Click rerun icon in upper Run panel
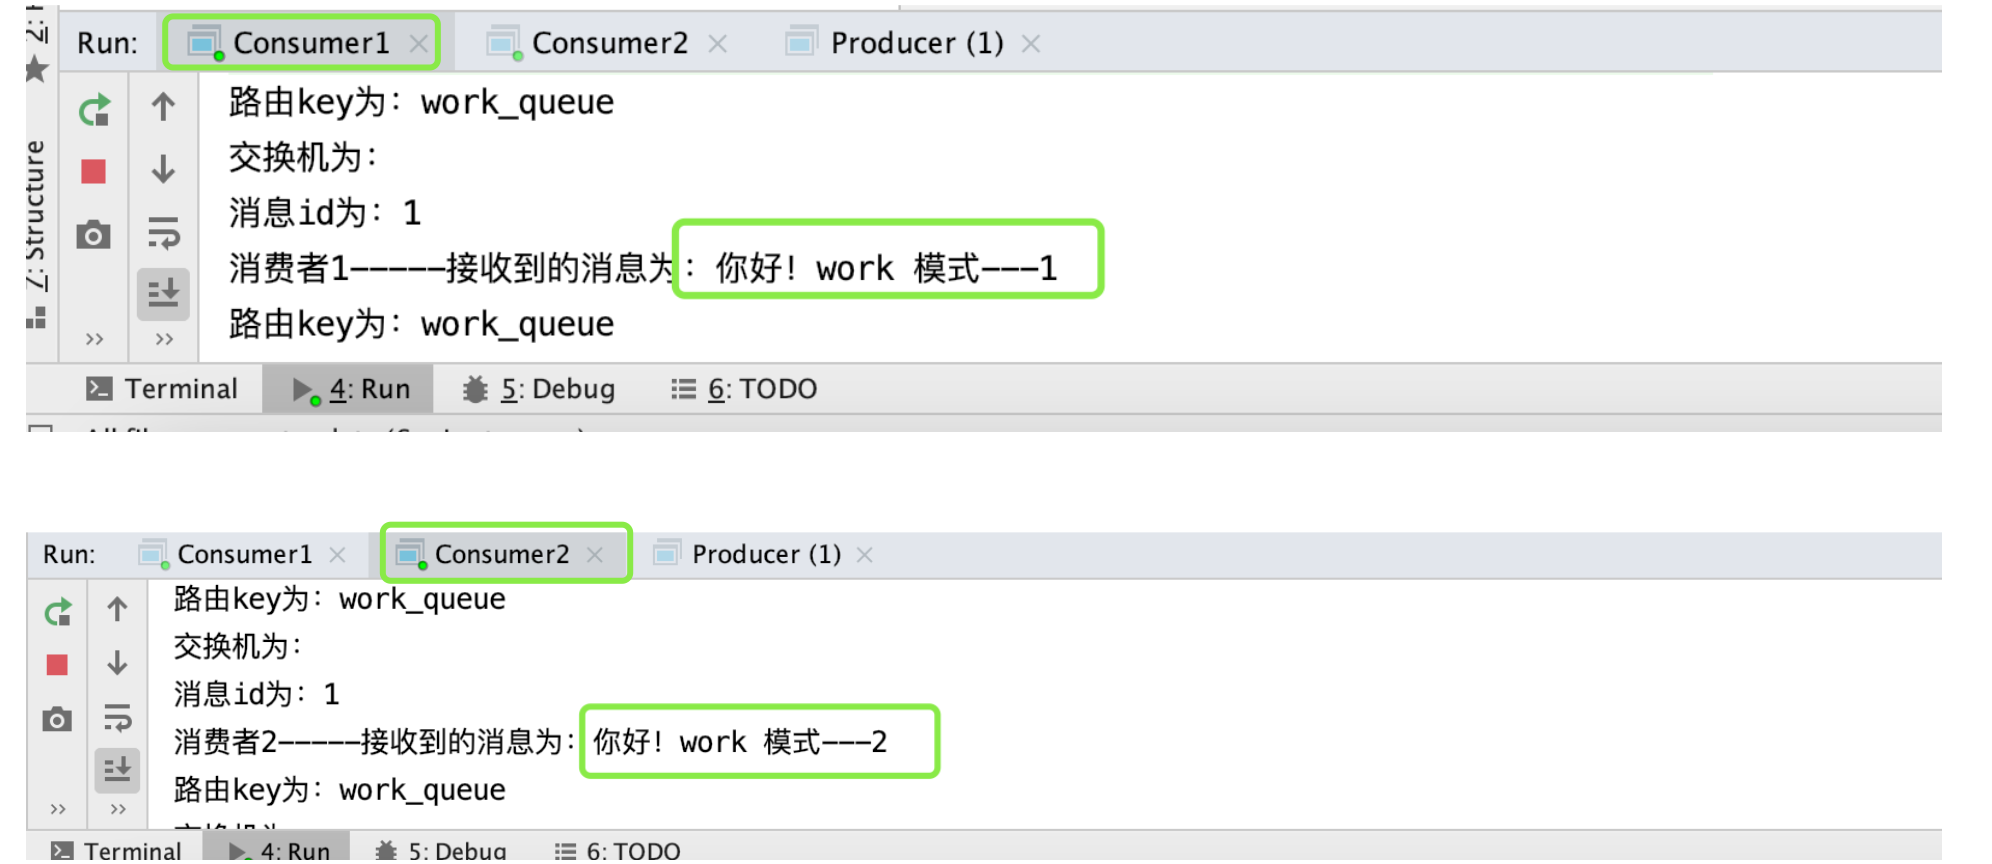 (94, 110)
